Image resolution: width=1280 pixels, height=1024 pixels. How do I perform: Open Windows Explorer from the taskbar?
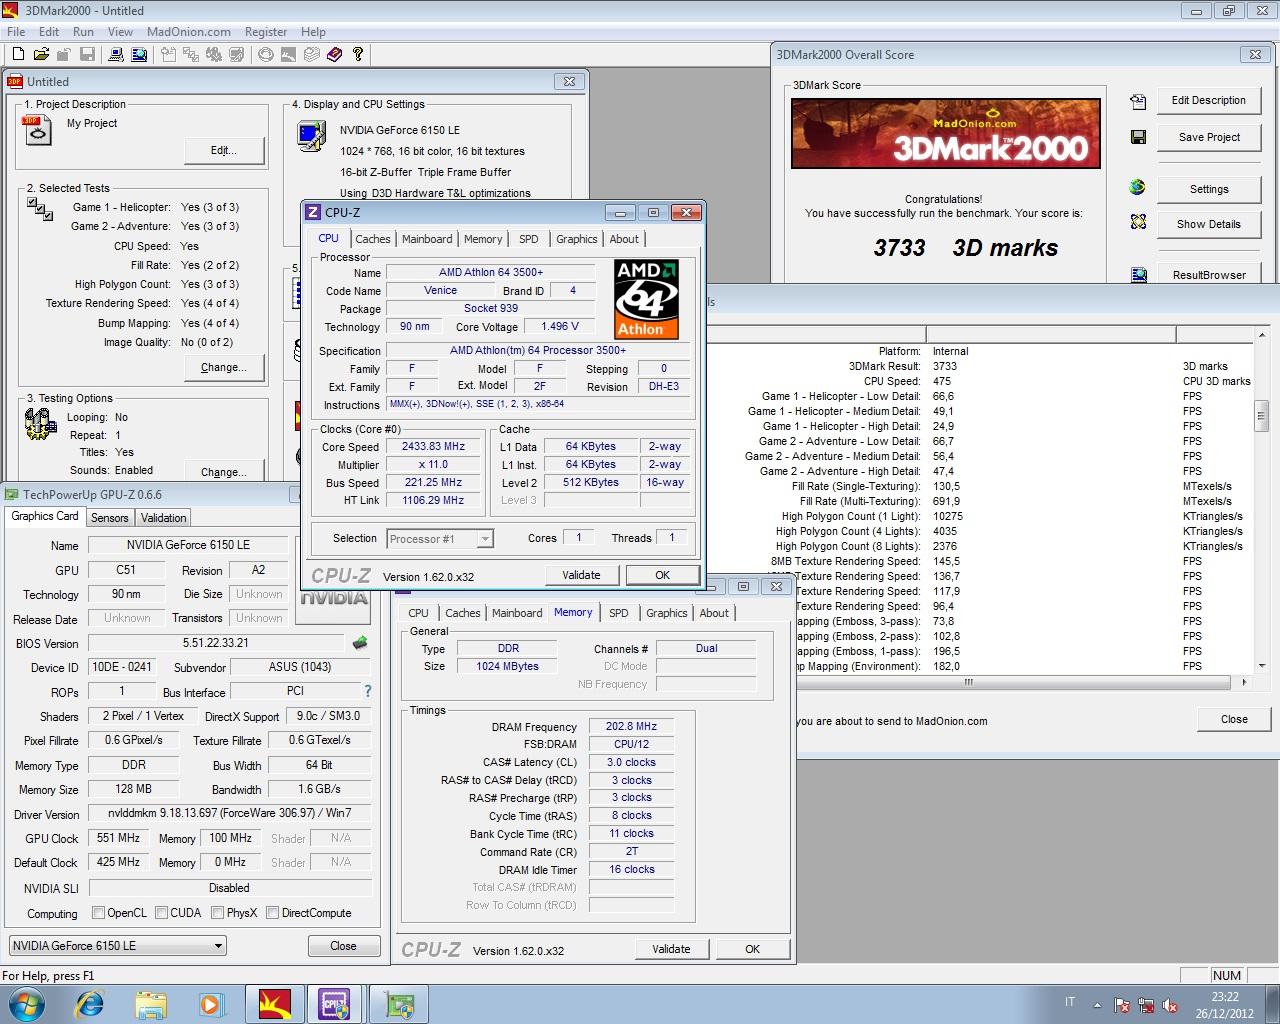click(151, 1004)
